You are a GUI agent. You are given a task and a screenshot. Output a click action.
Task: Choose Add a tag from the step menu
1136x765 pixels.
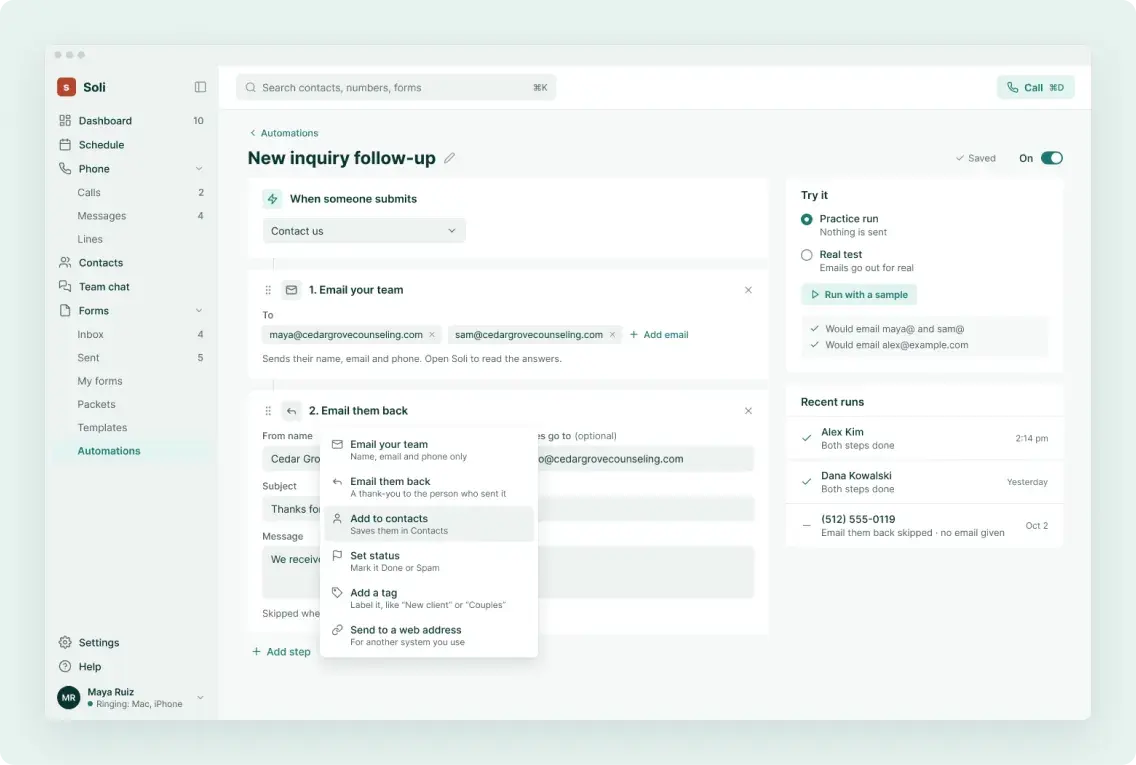(x=429, y=598)
